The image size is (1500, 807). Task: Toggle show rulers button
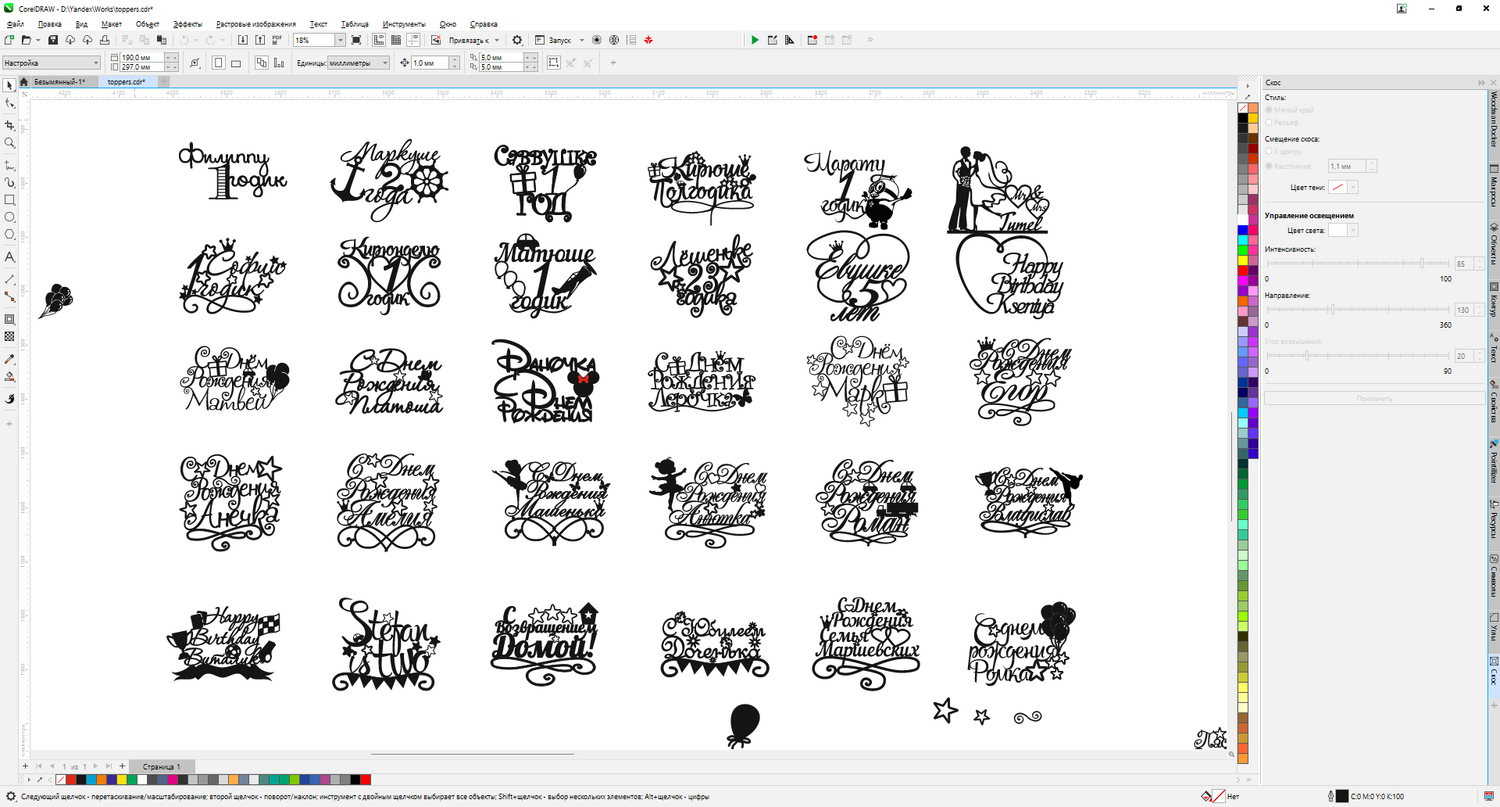click(381, 40)
